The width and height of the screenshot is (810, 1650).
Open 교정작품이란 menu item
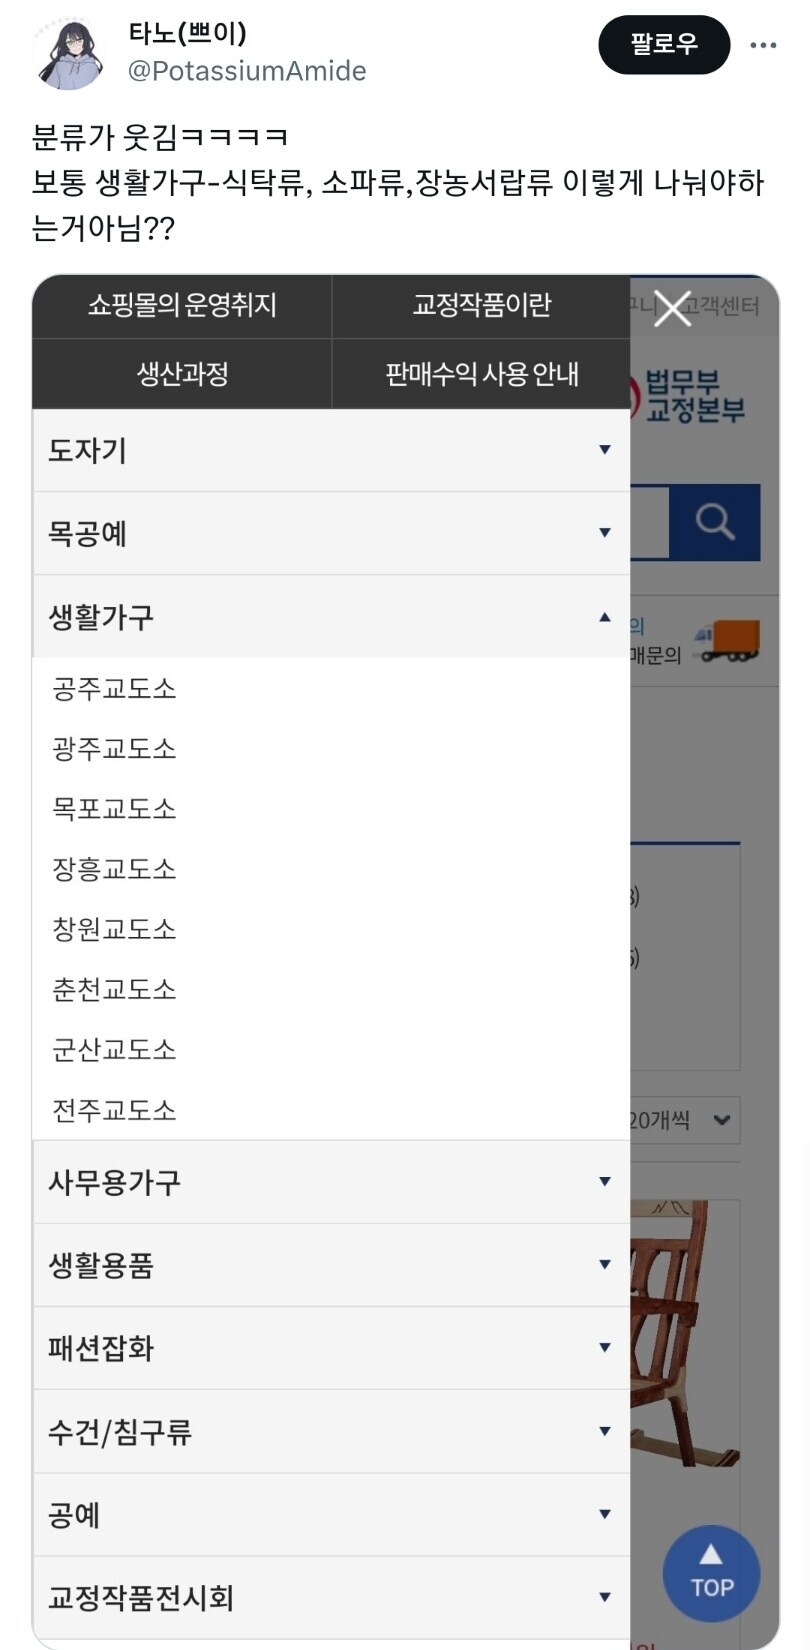[481, 305]
